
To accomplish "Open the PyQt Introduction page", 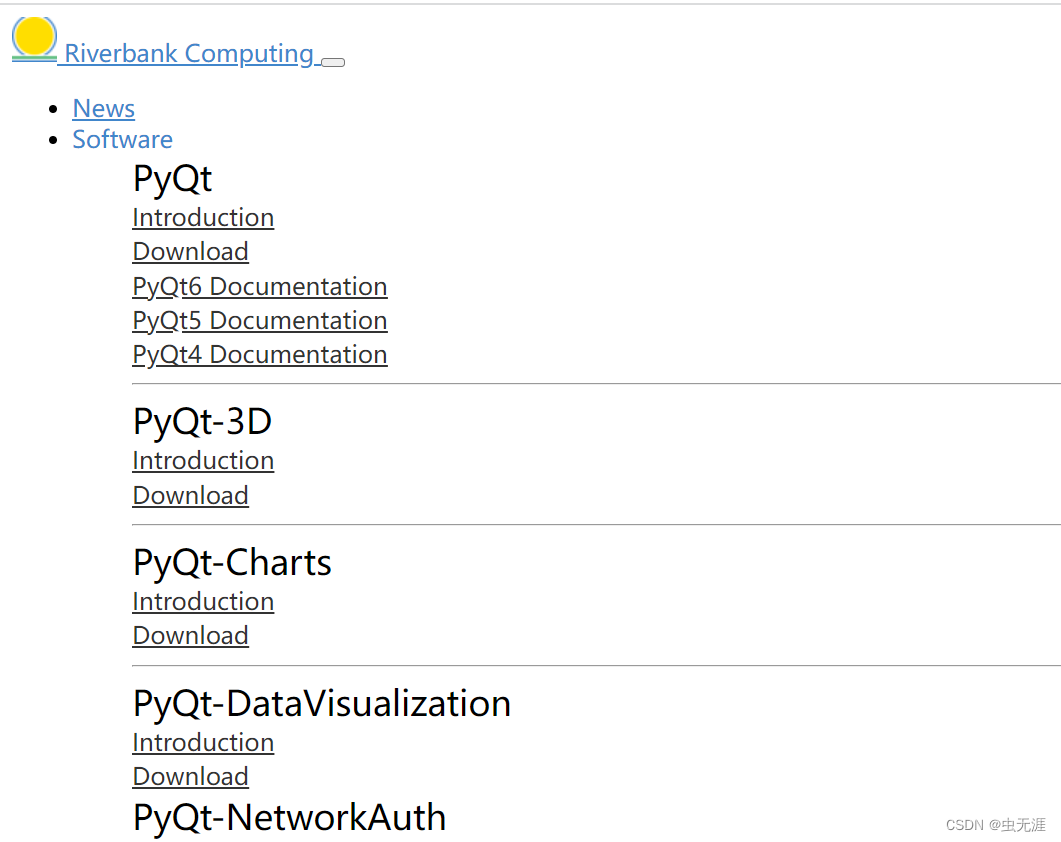I will 202,217.
